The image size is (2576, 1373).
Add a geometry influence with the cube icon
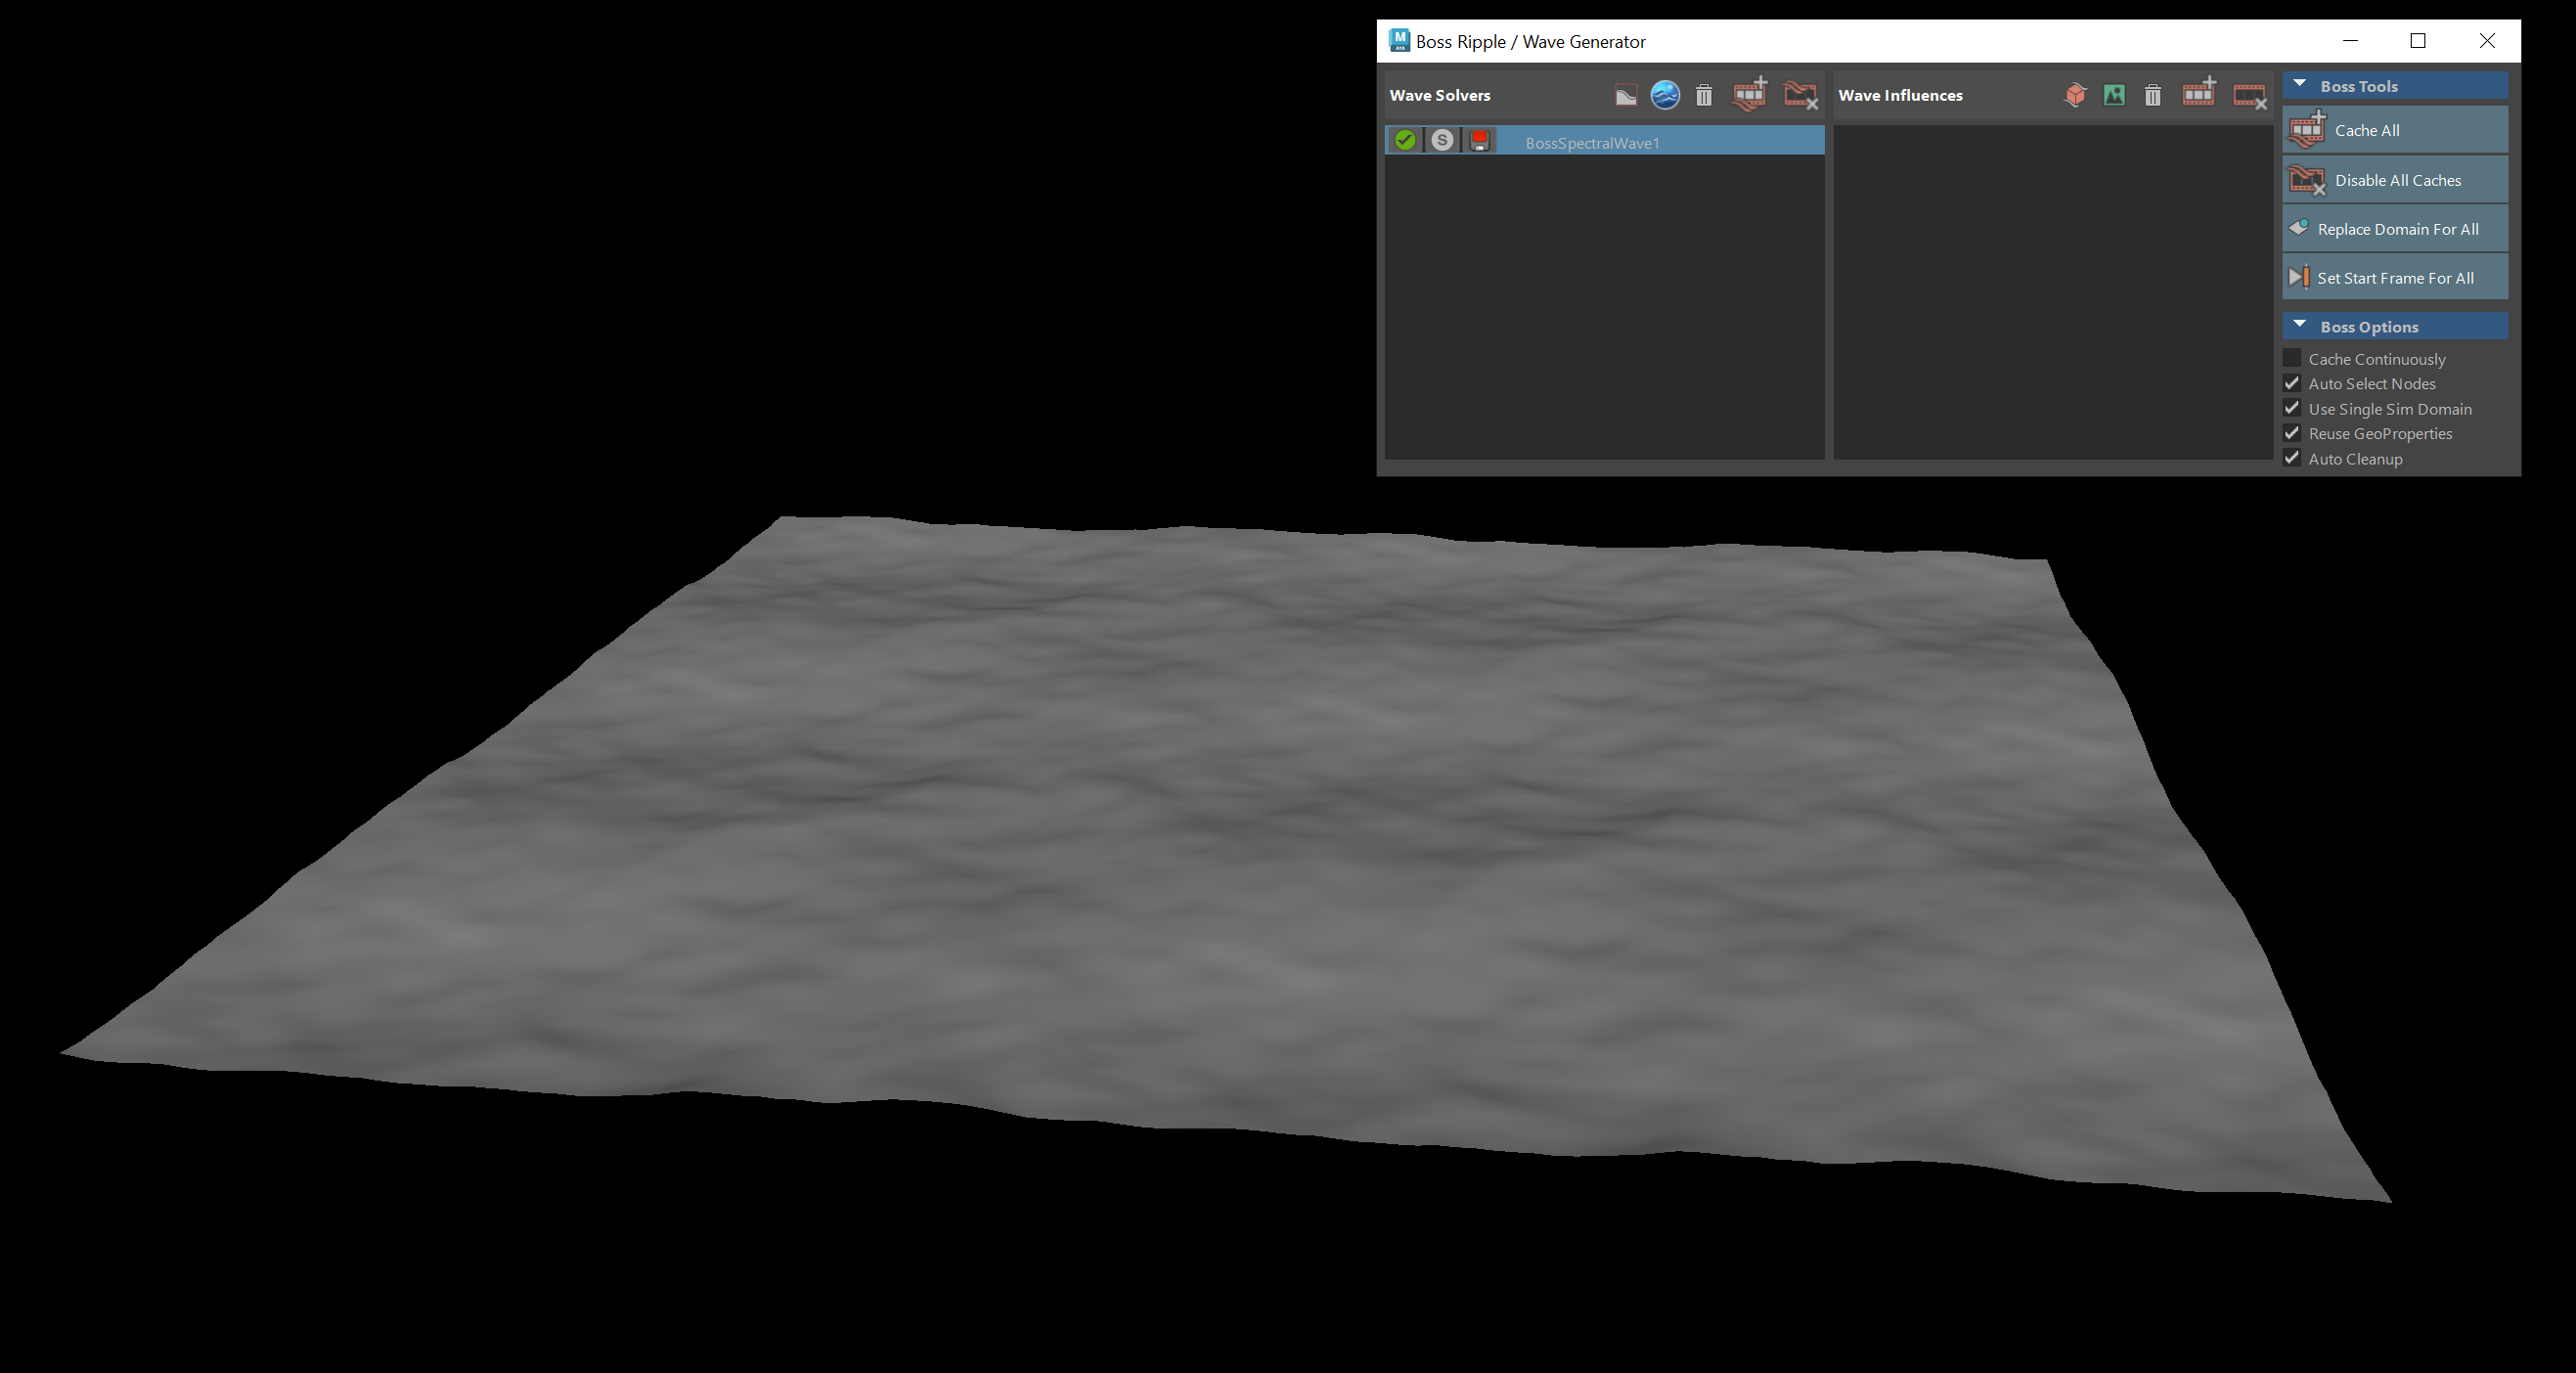(2075, 95)
